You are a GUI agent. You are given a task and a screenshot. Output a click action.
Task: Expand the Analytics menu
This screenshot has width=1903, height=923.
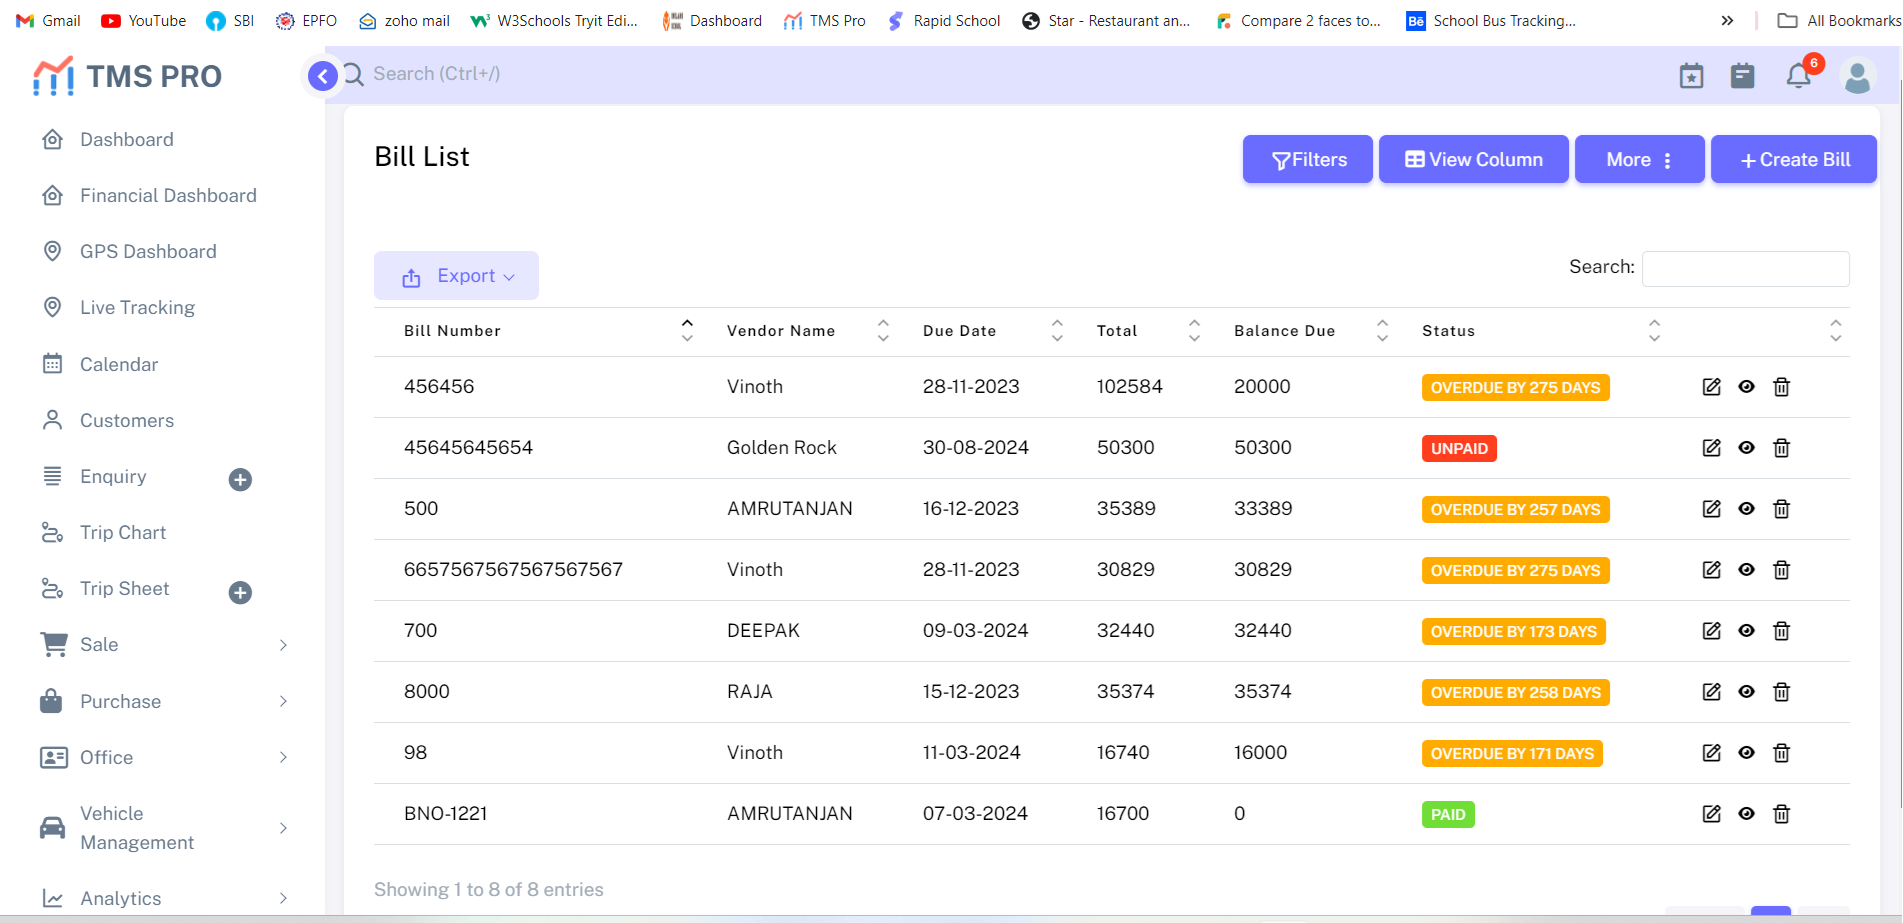point(163,898)
